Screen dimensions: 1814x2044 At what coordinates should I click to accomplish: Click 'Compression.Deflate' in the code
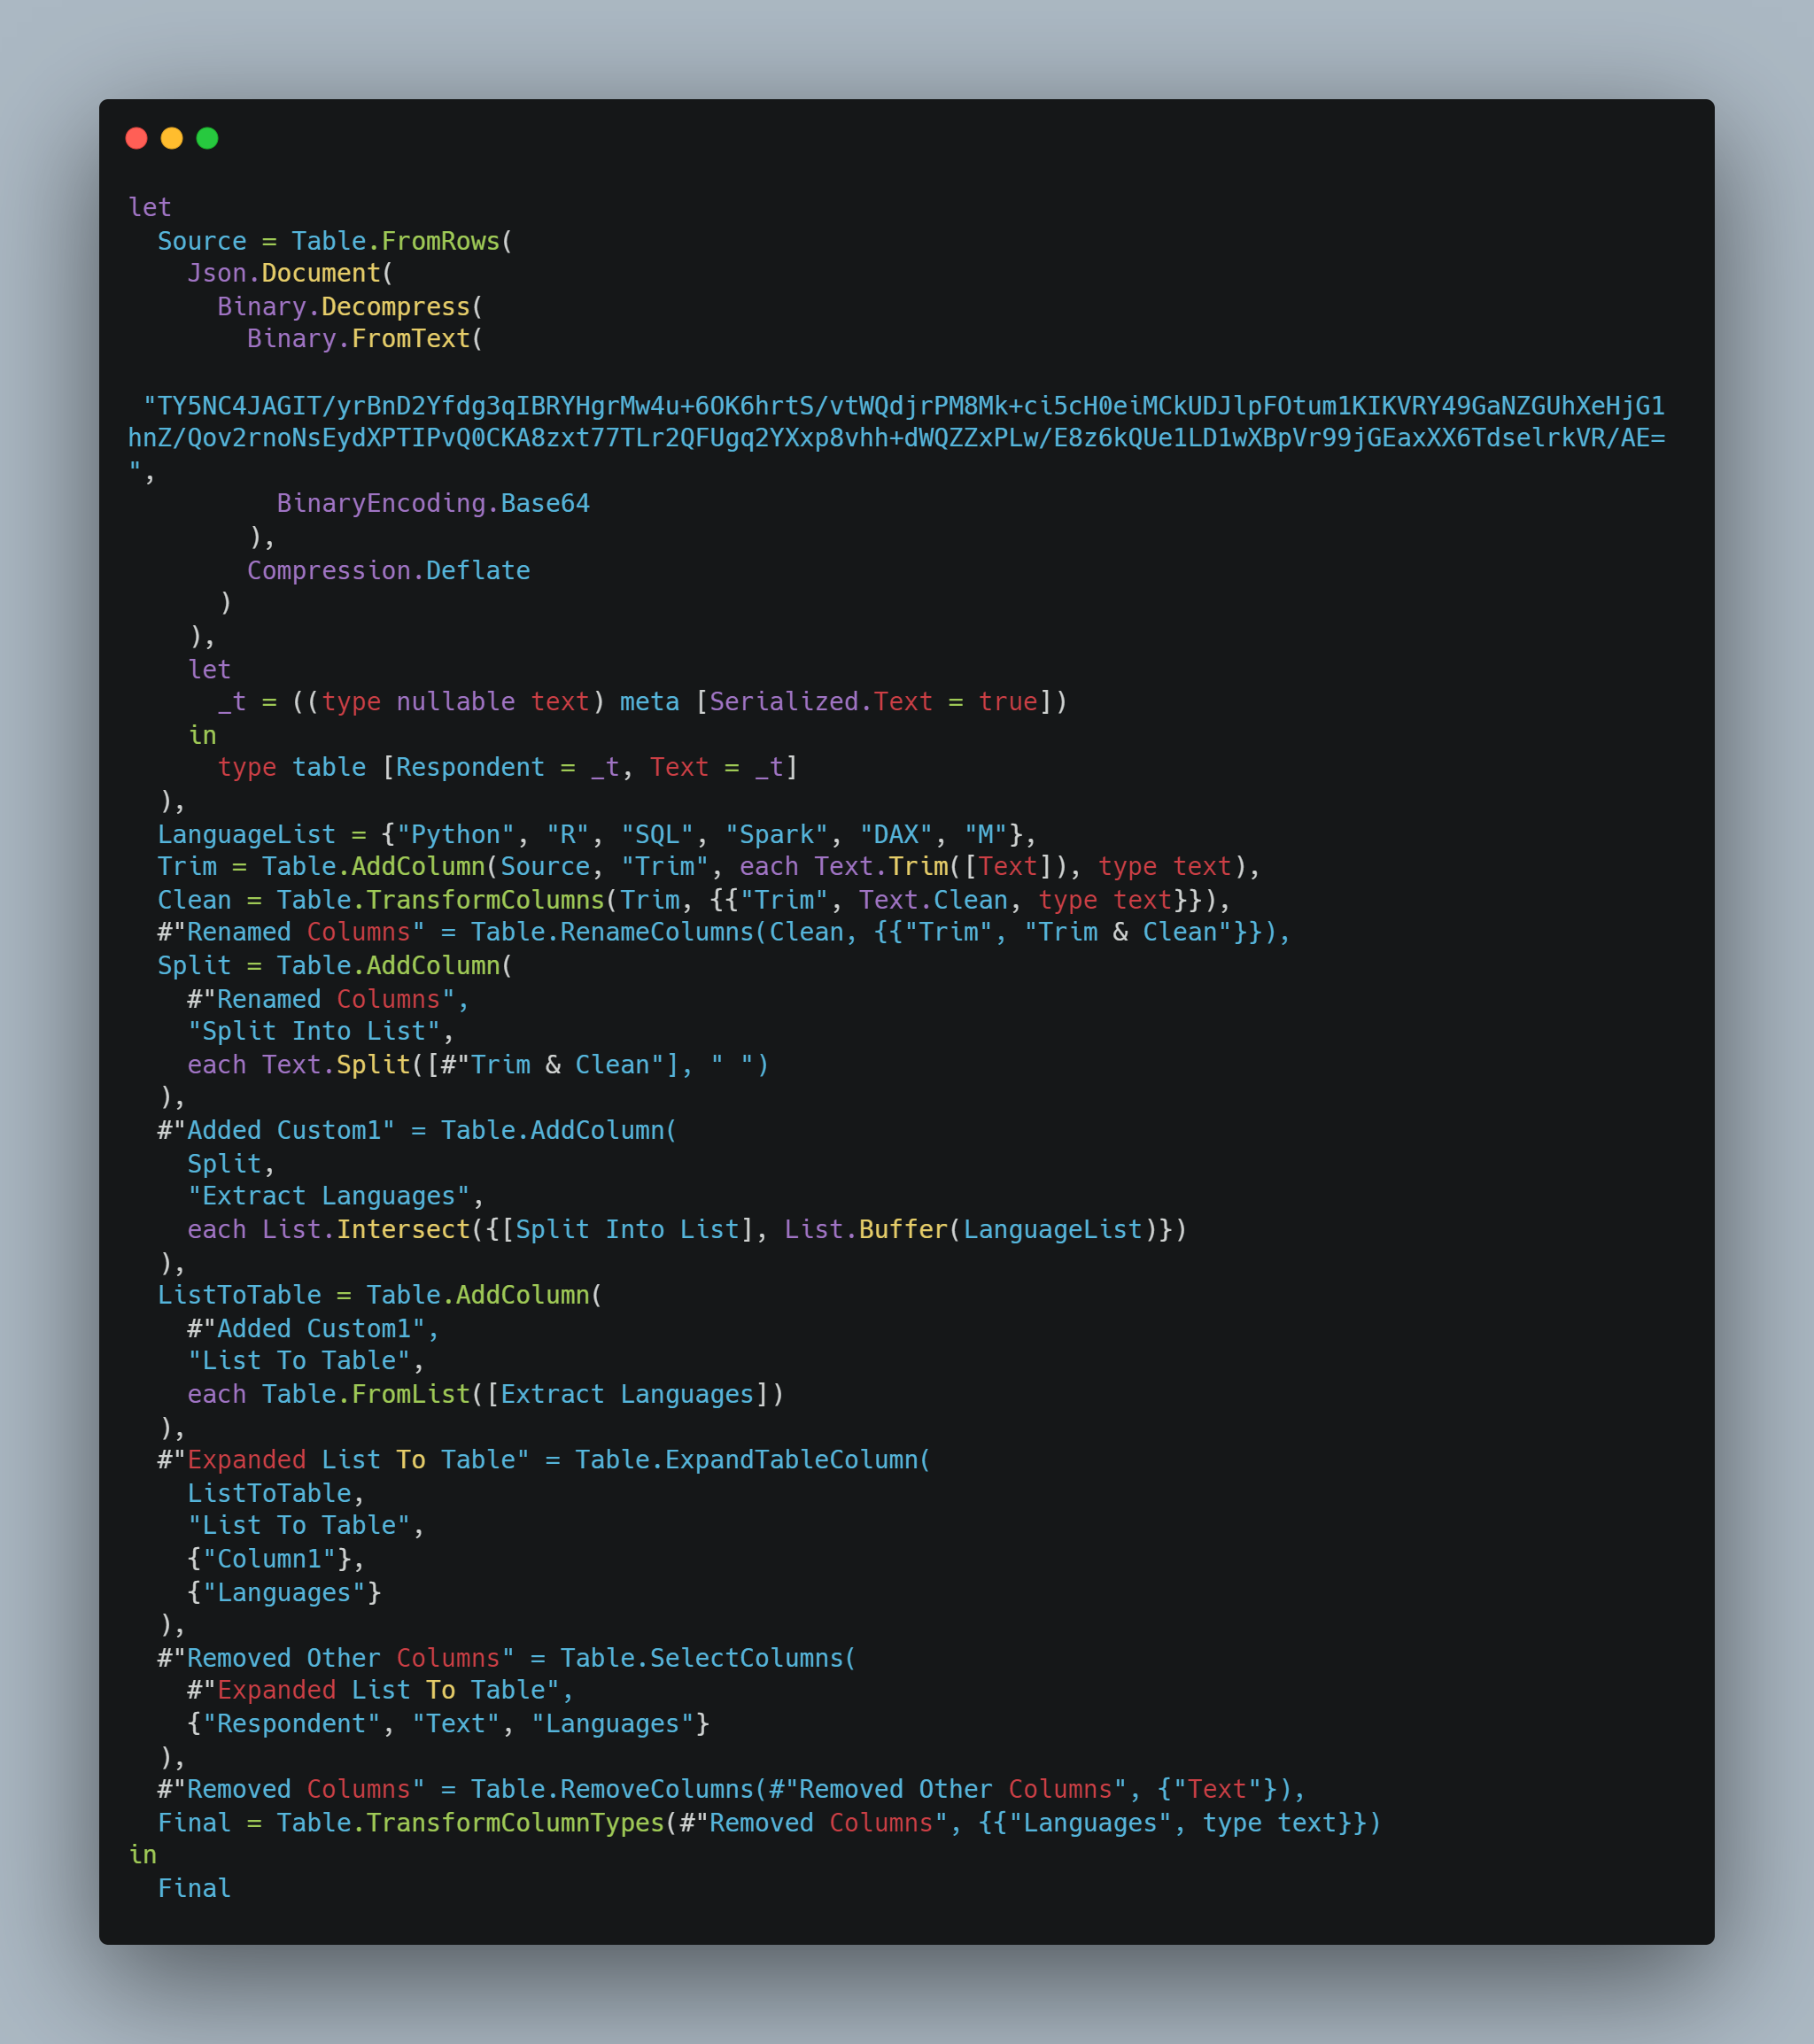point(388,570)
